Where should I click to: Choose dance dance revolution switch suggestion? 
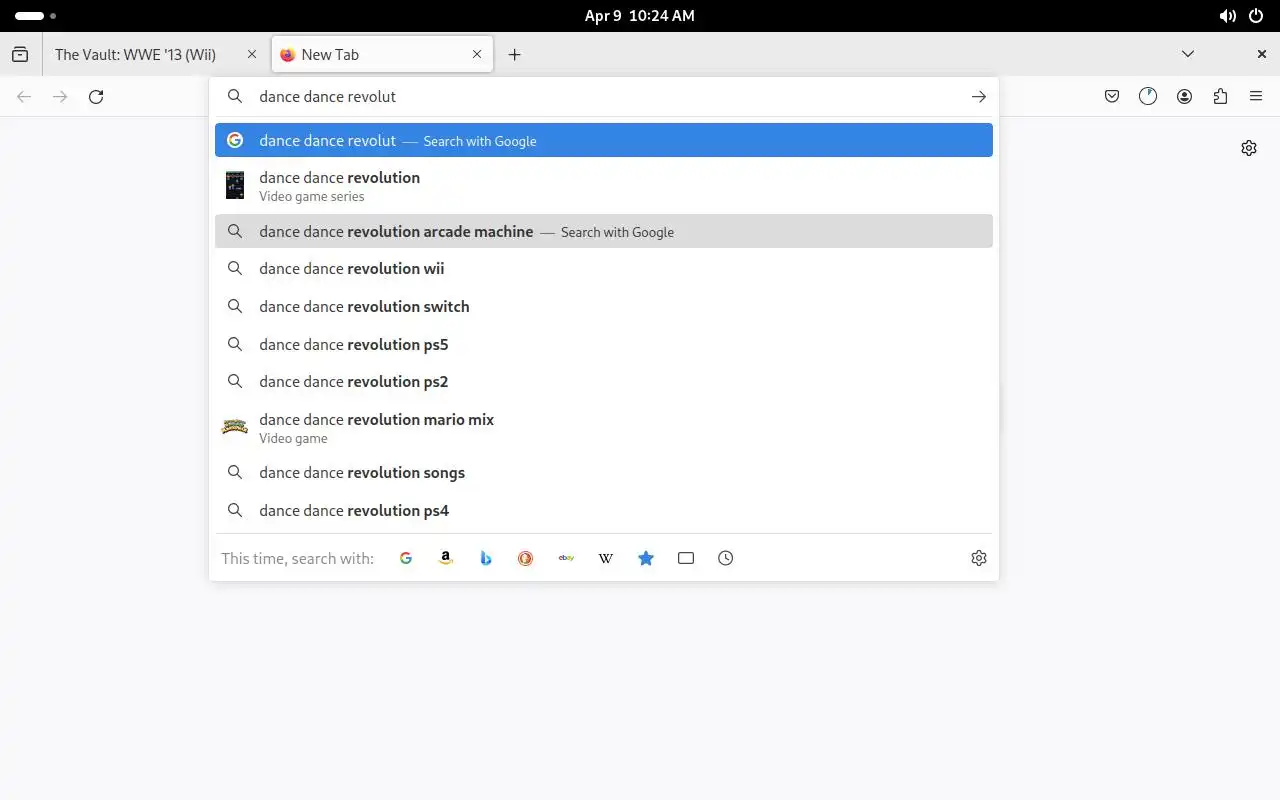[604, 307]
